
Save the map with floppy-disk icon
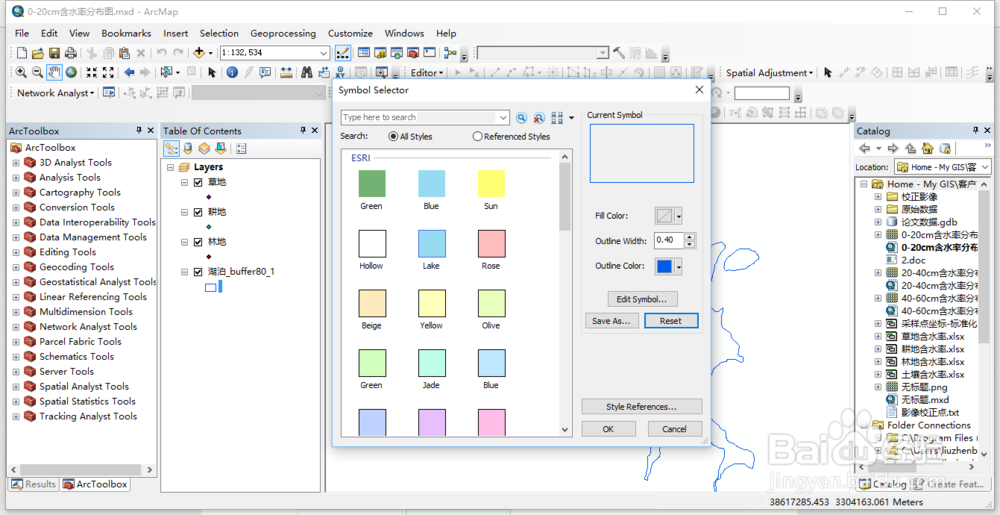coord(54,53)
